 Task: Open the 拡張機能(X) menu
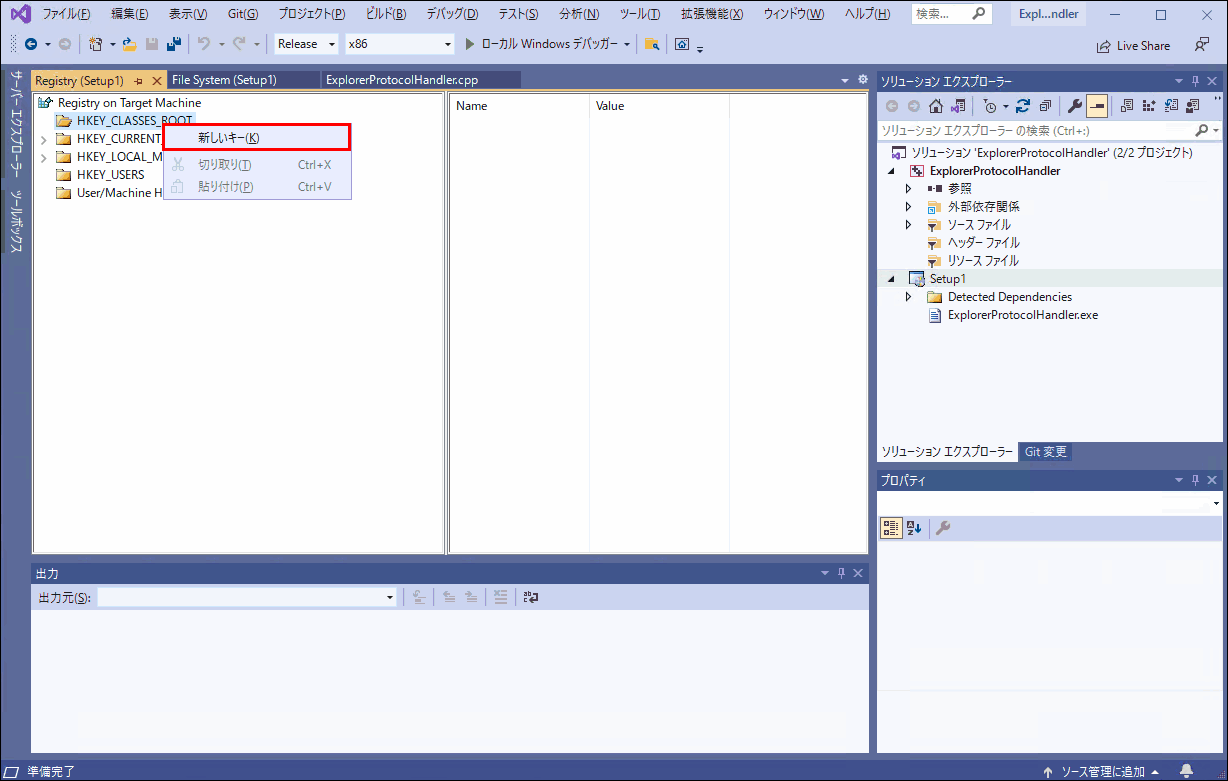[x=712, y=15]
